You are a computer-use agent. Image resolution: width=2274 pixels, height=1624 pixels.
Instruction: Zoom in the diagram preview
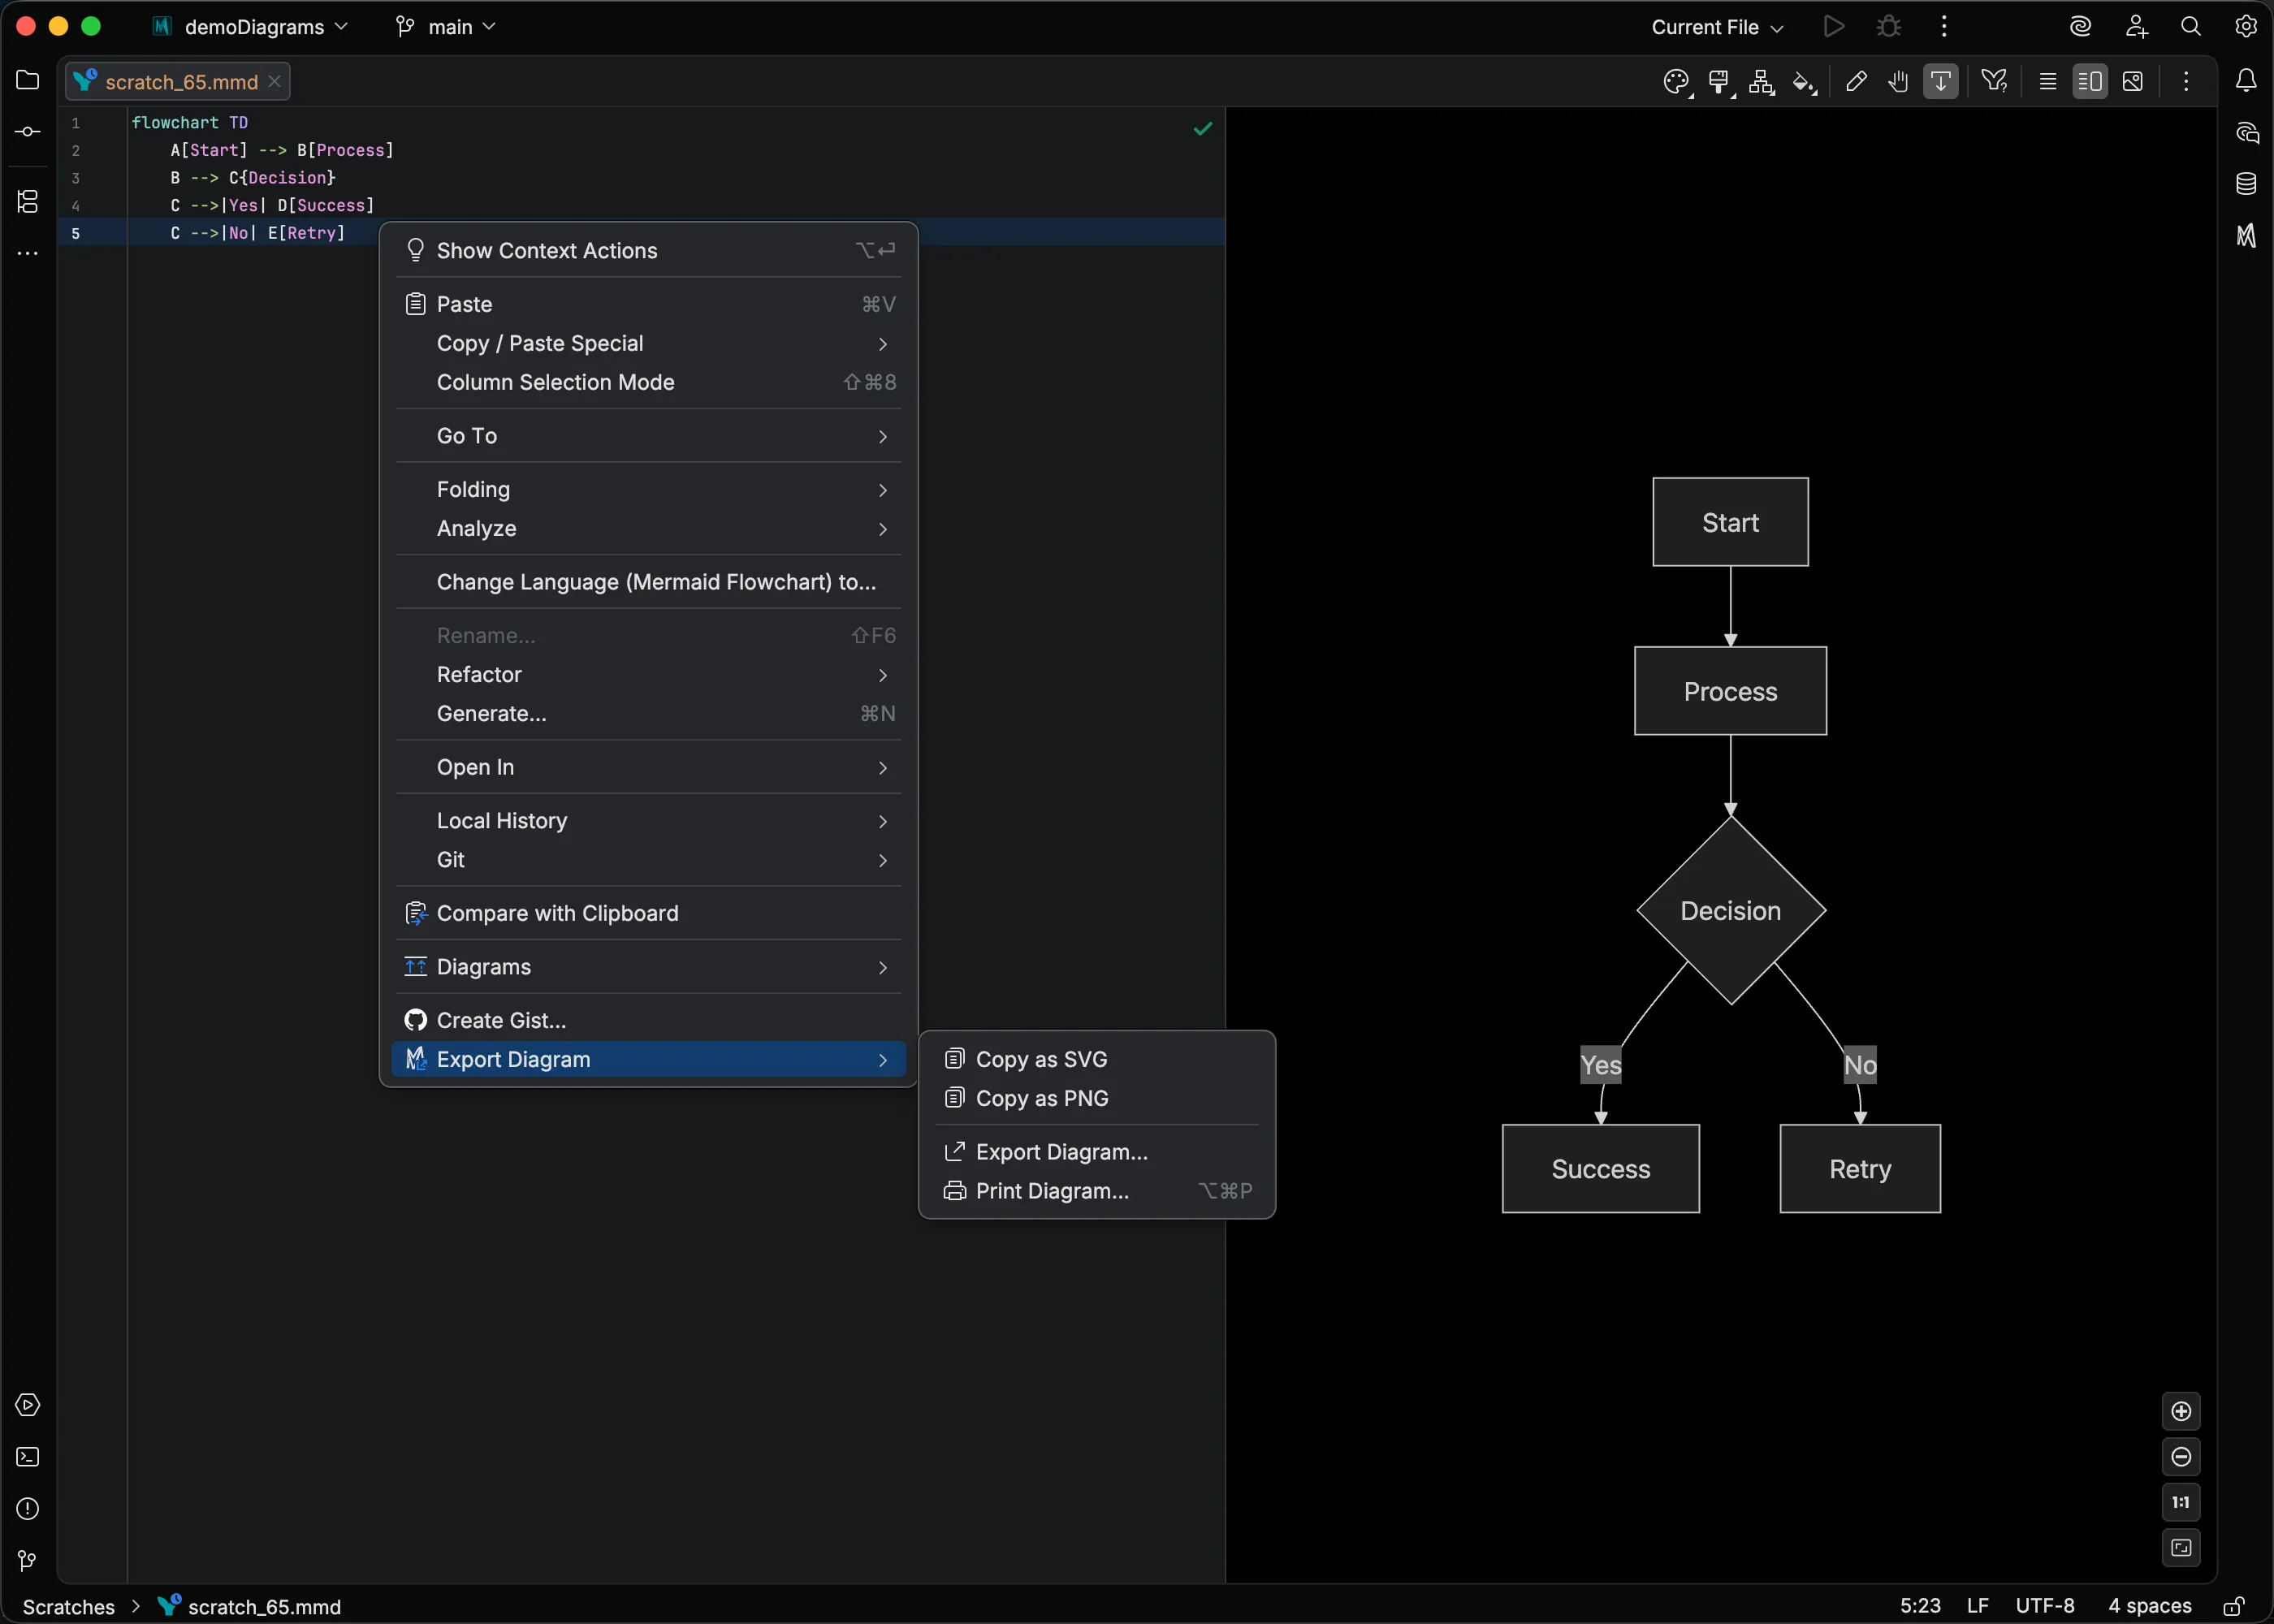(x=2181, y=1411)
